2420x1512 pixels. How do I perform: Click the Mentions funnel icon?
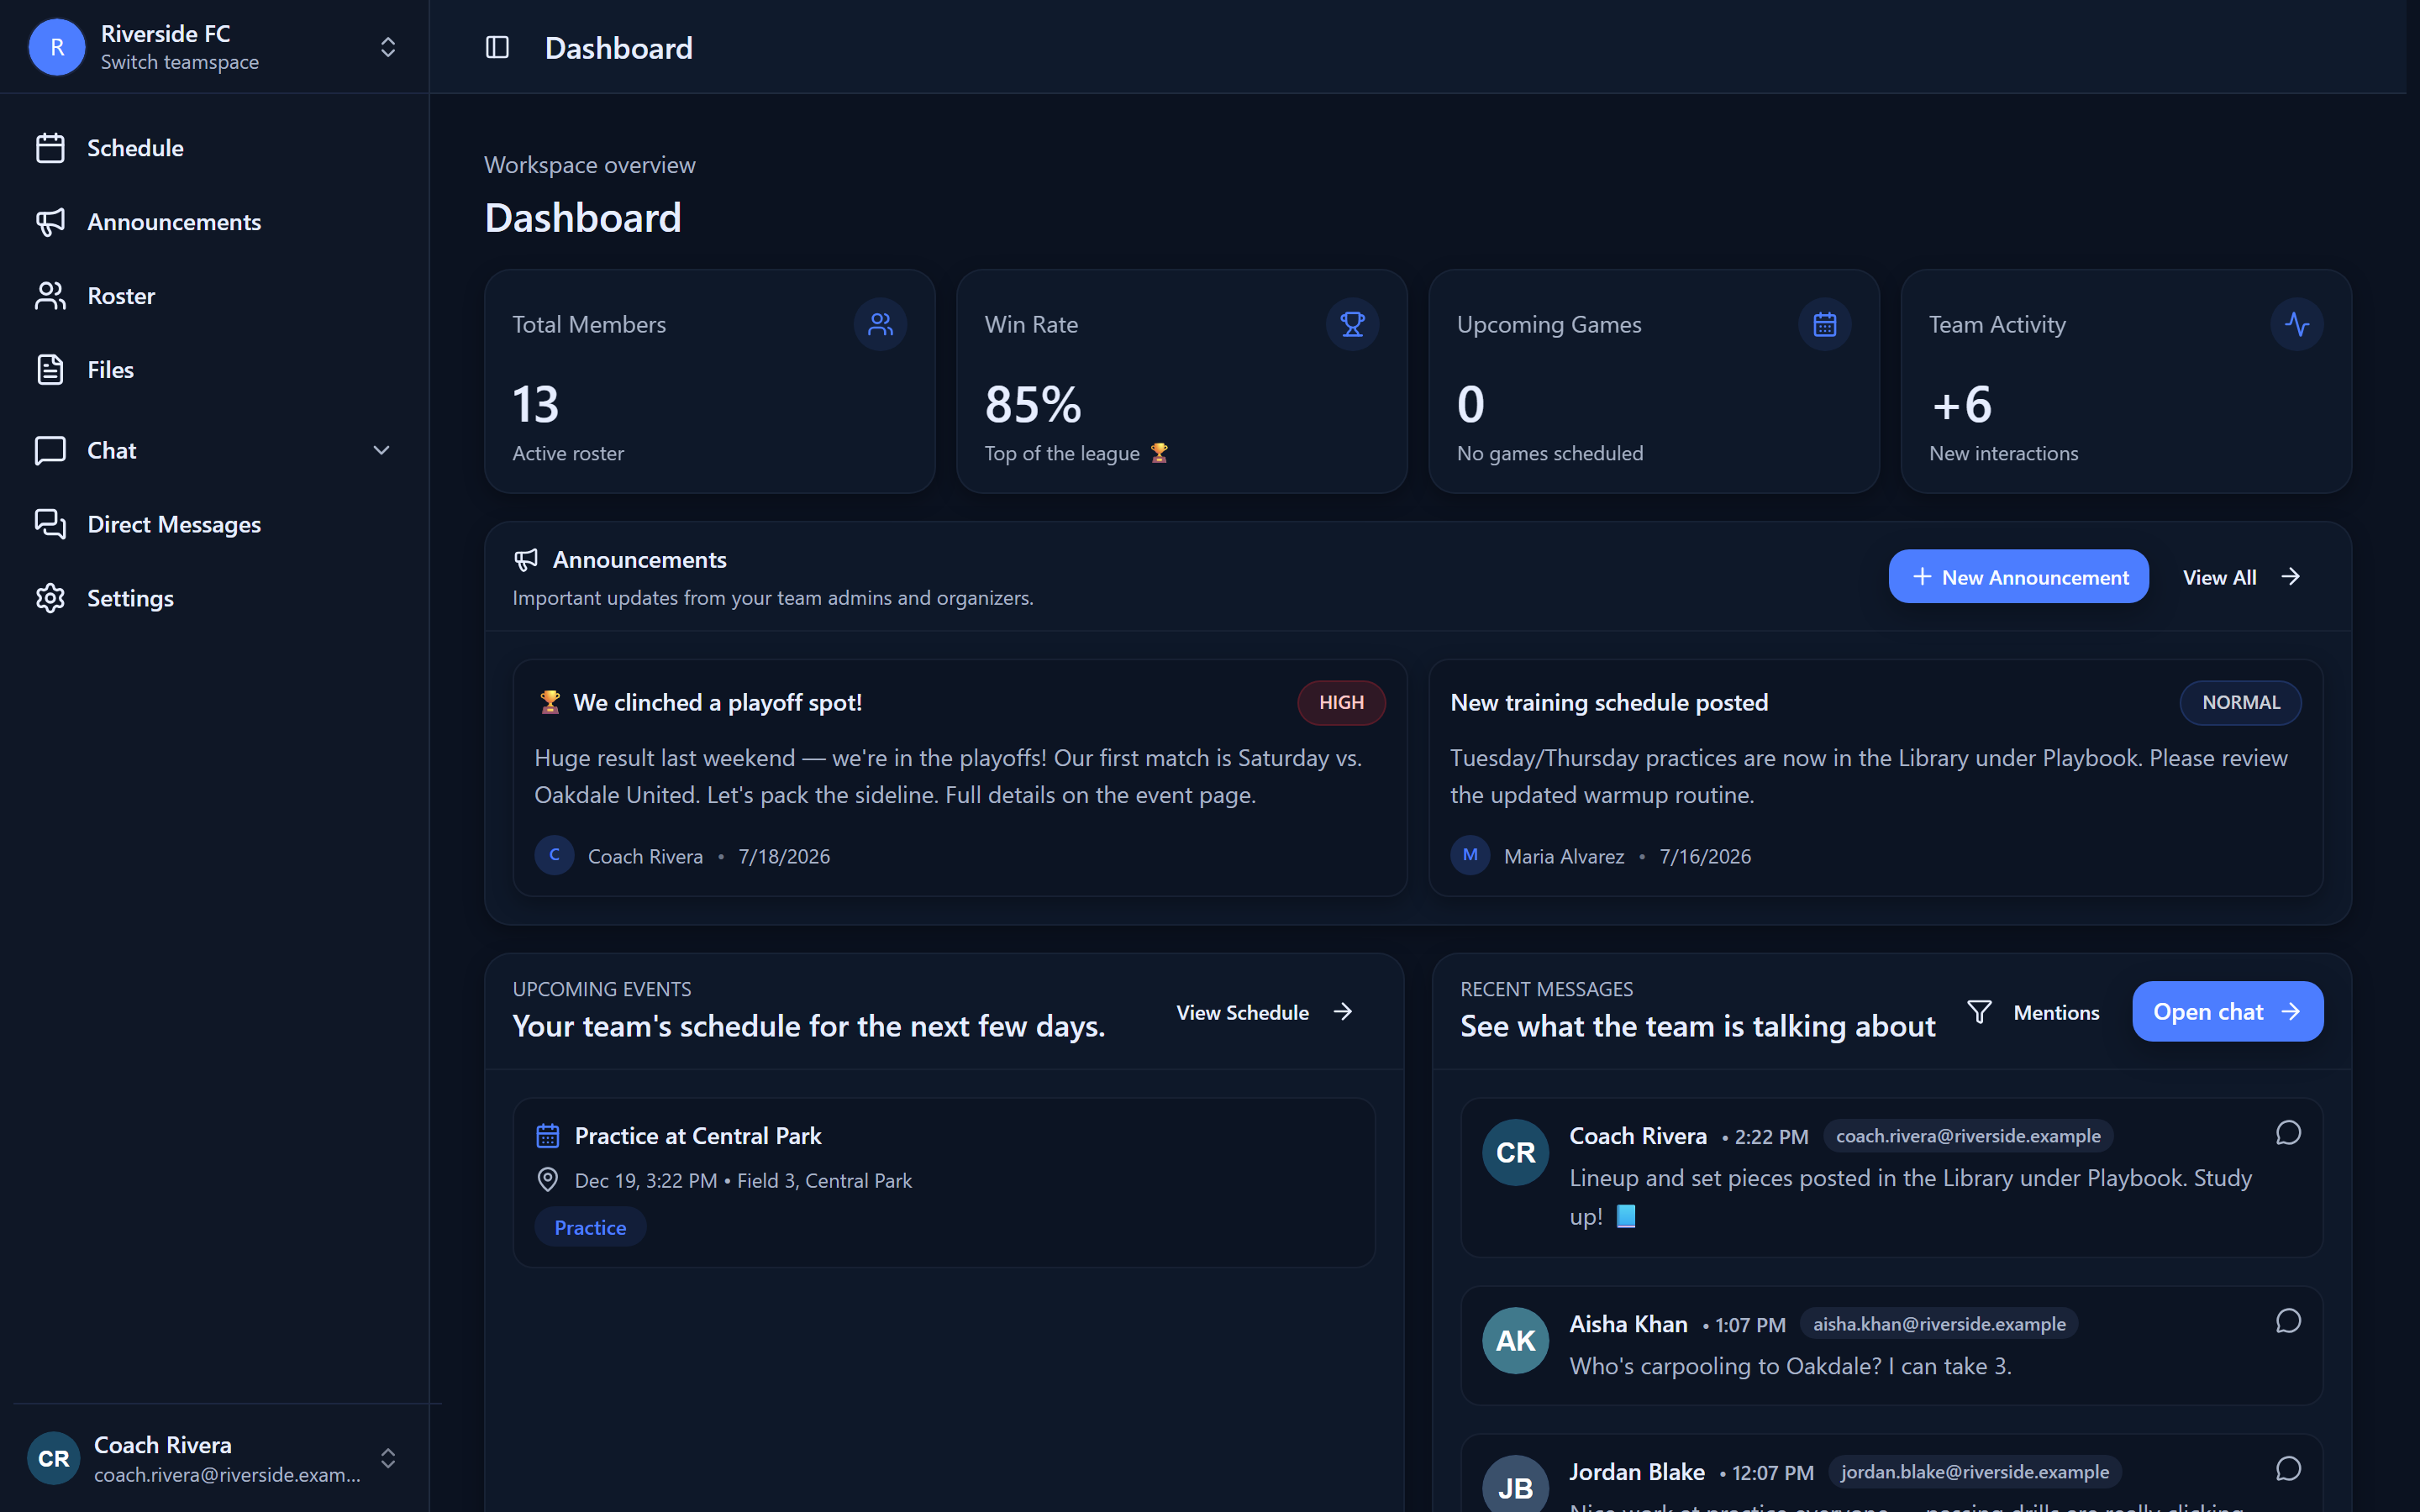pos(1979,1012)
